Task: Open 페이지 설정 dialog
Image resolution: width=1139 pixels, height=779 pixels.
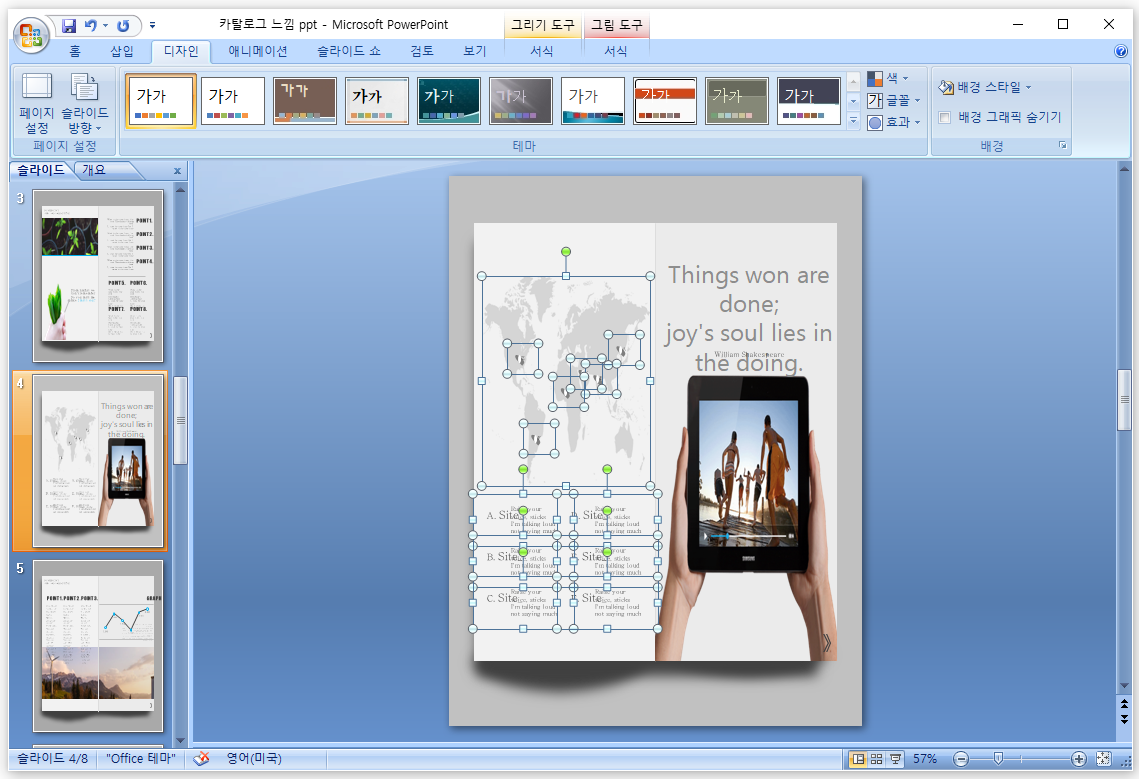Action: [x=37, y=104]
